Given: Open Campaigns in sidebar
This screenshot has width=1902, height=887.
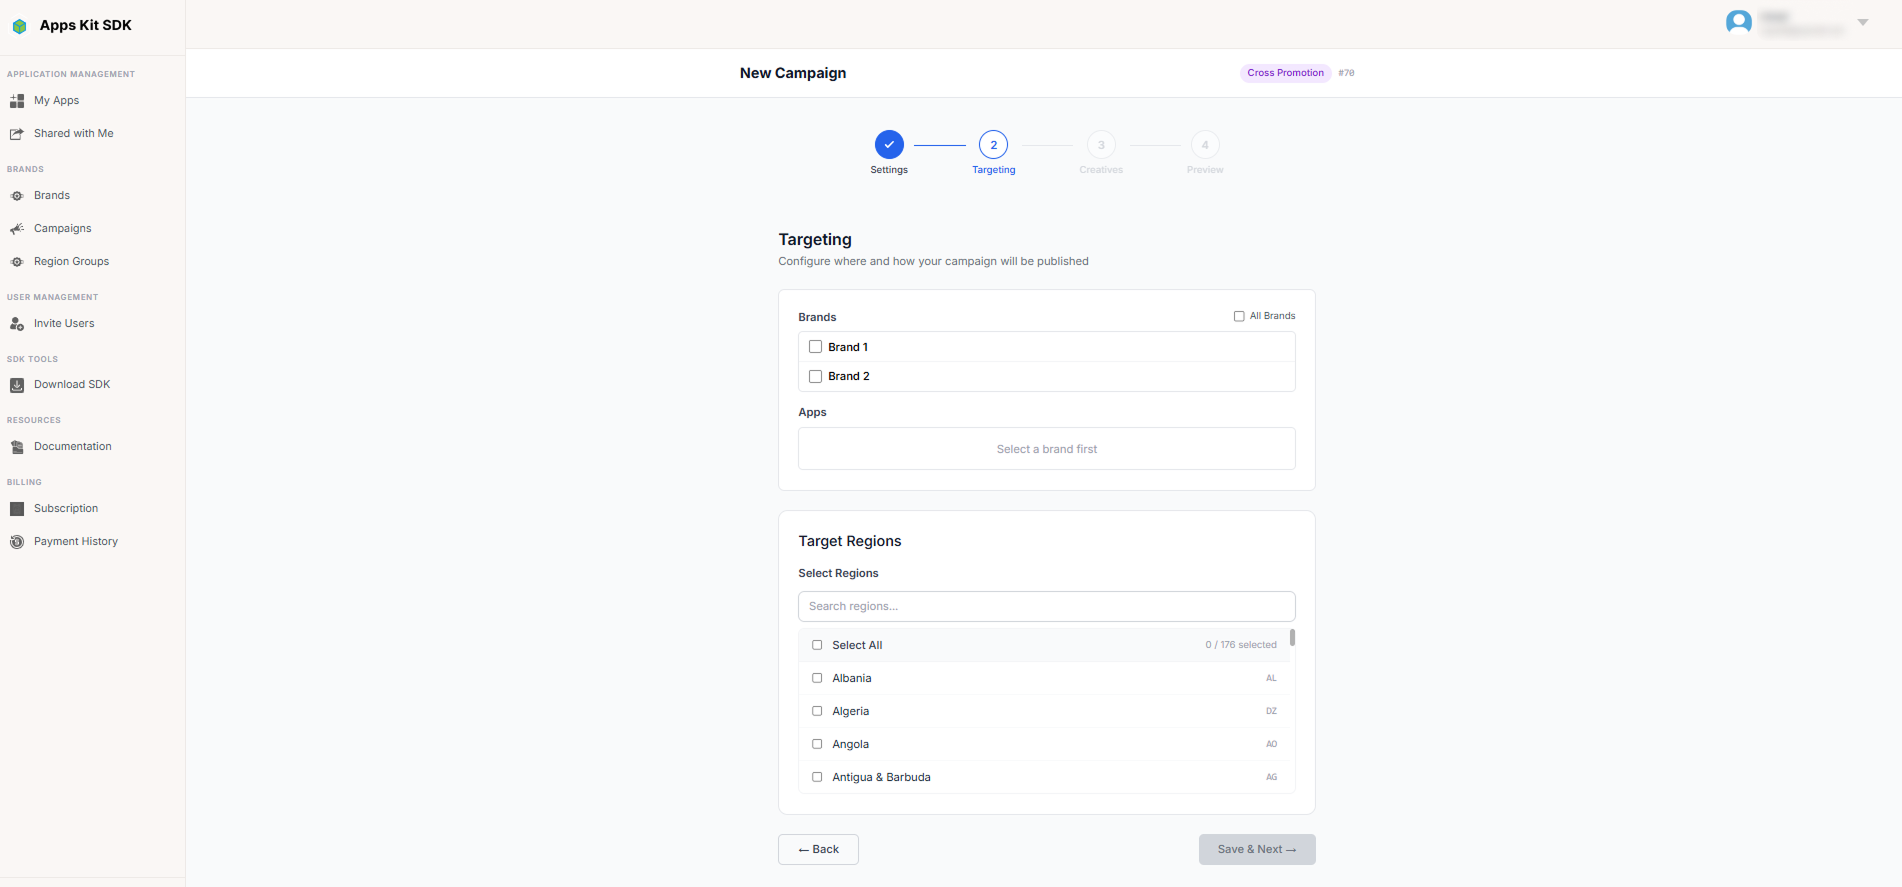Looking at the screenshot, I should 62,229.
